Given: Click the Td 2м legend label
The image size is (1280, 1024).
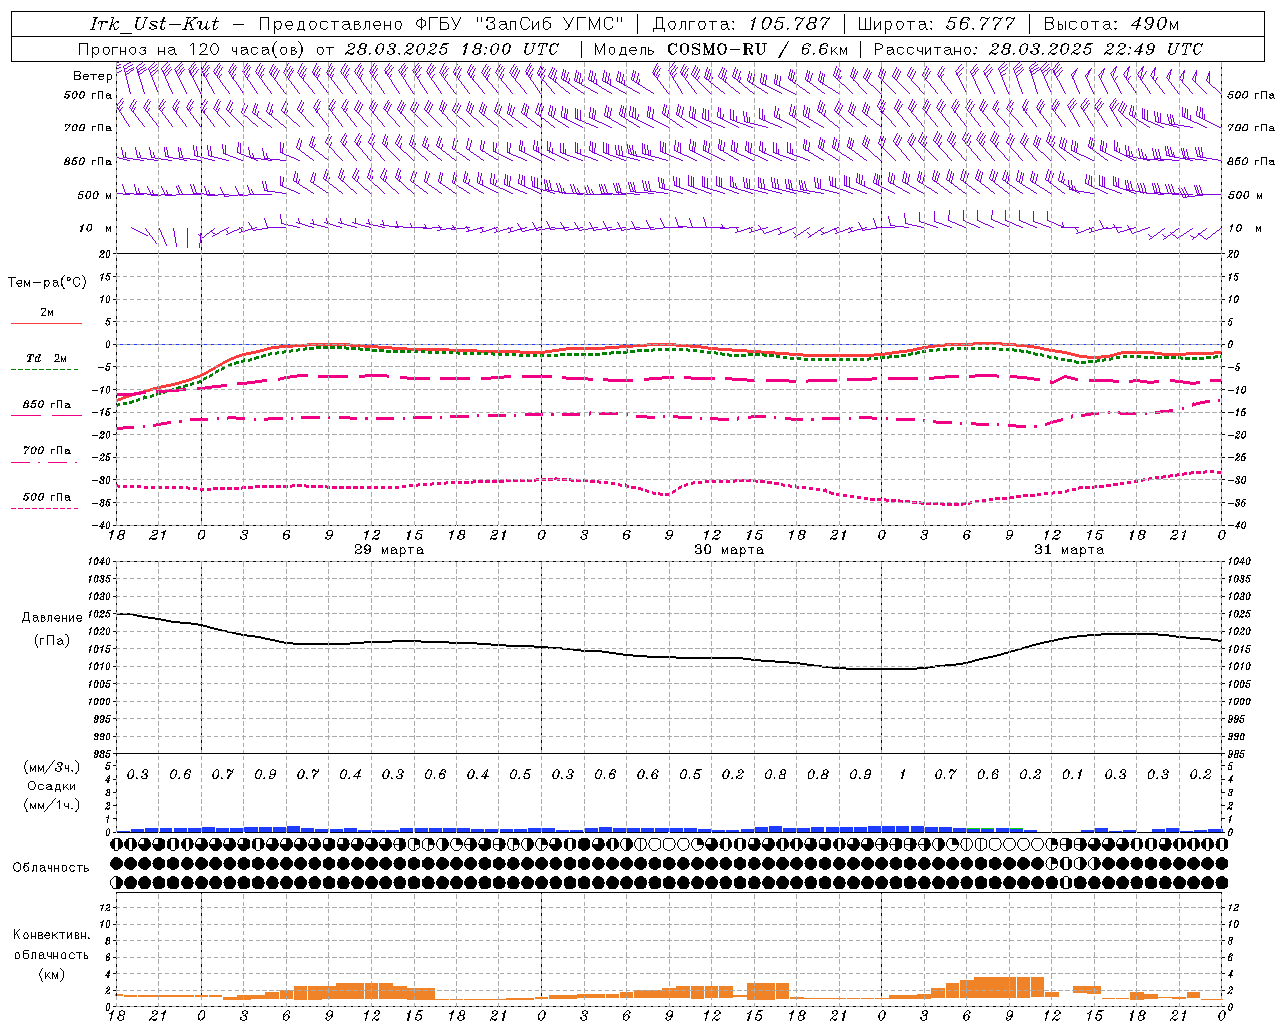Looking at the screenshot, I should pos(47,358).
